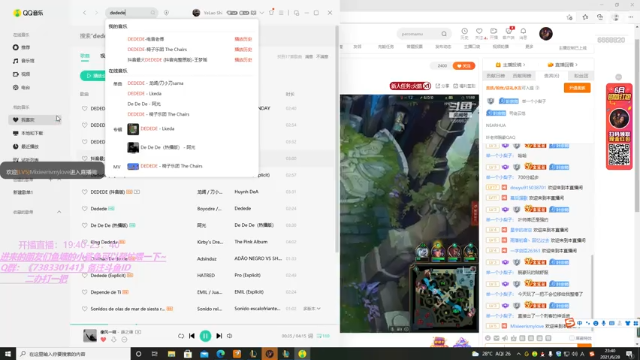Open the green play queue icon
This screenshot has width=640, height=360.
323,336
